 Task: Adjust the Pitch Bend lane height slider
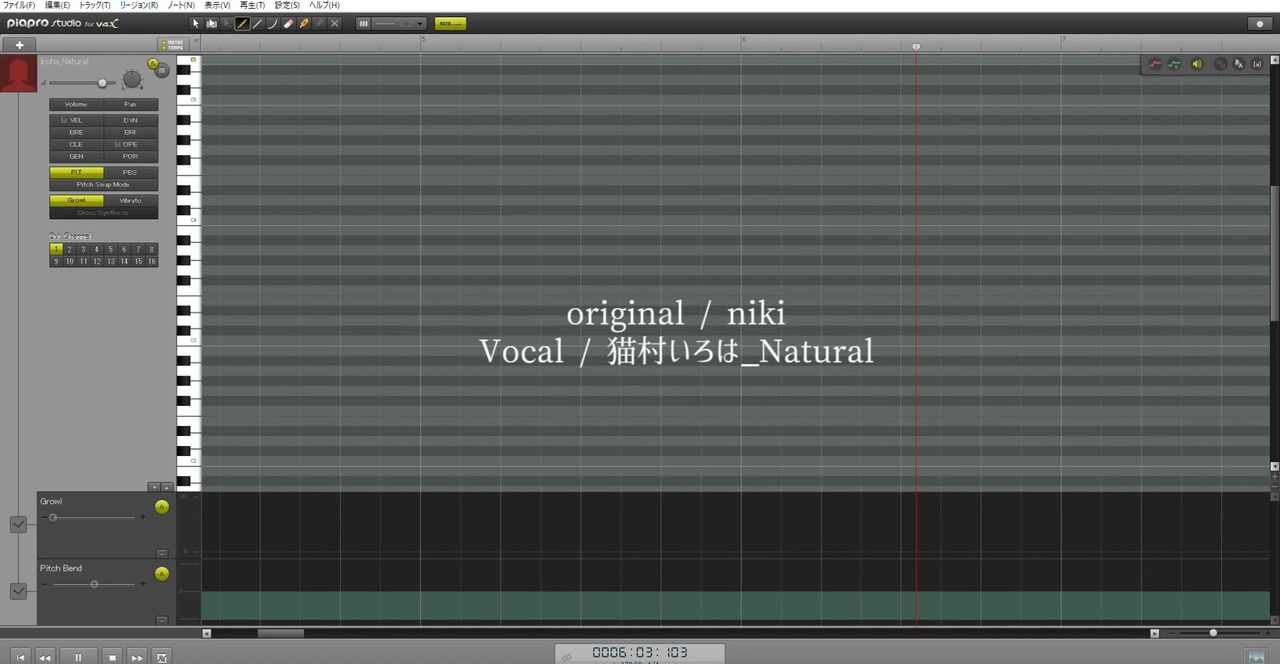click(x=94, y=584)
